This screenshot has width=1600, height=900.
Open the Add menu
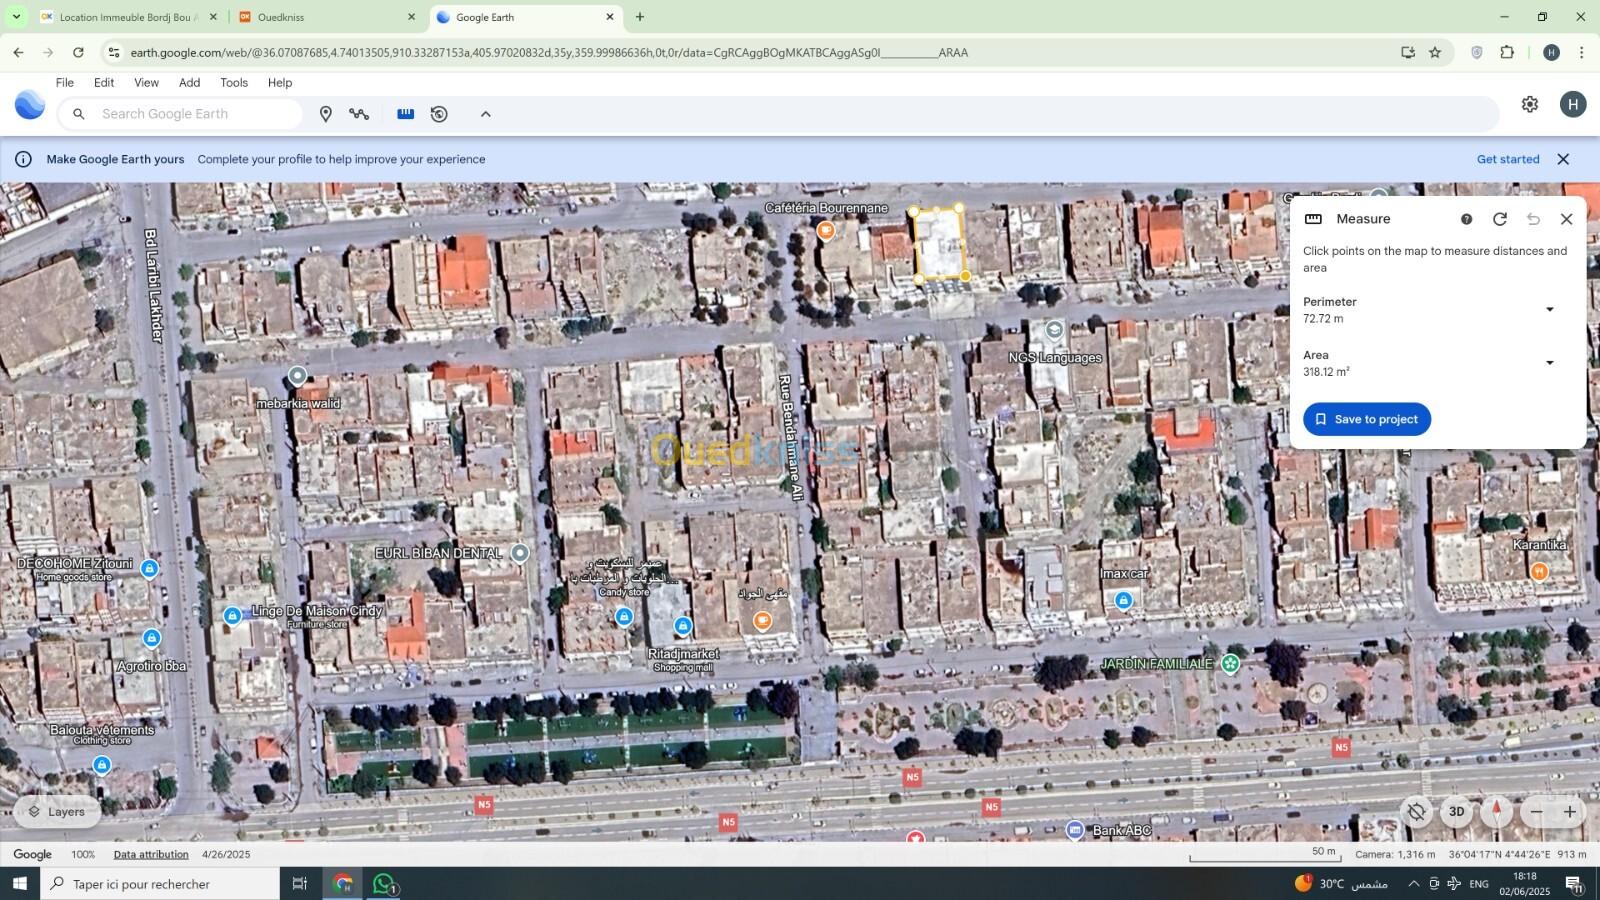tap(189, 83)
